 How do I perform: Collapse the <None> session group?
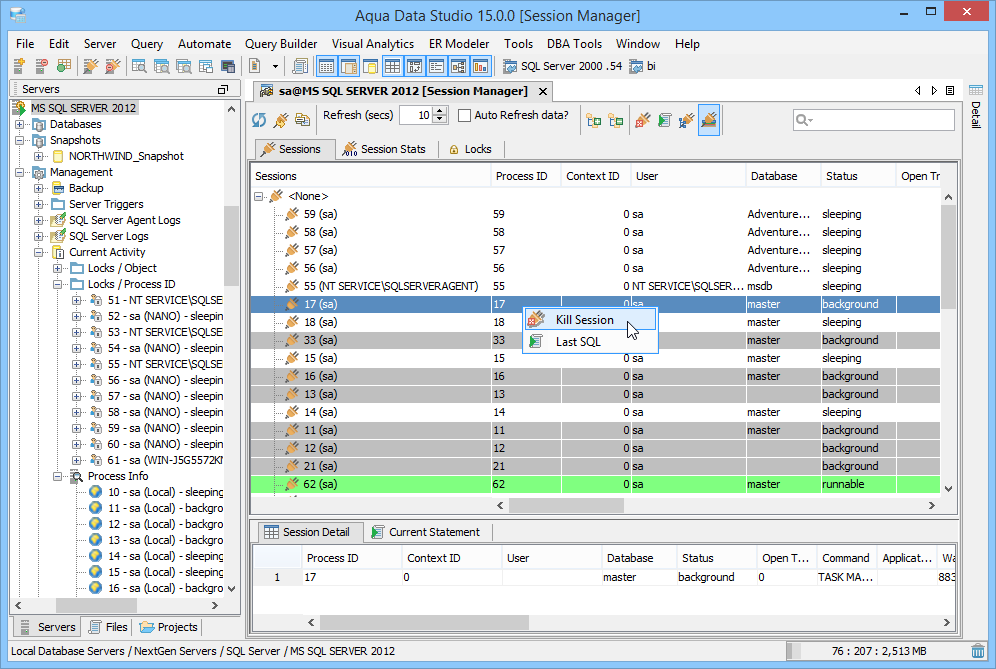(259, 196)
